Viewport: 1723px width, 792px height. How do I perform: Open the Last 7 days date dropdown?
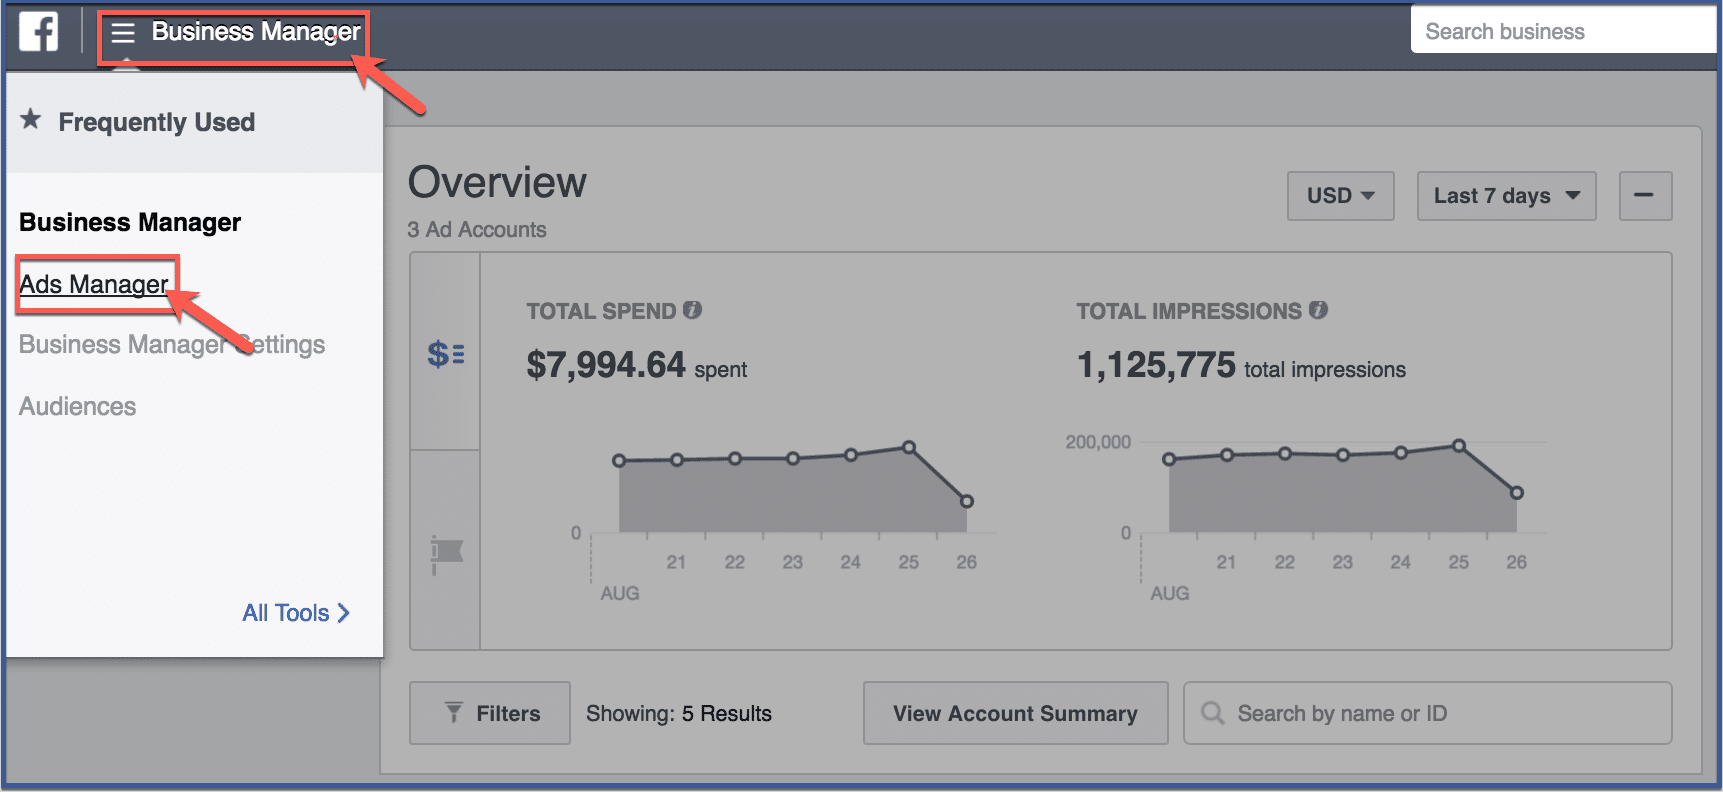click(1506, 196)
